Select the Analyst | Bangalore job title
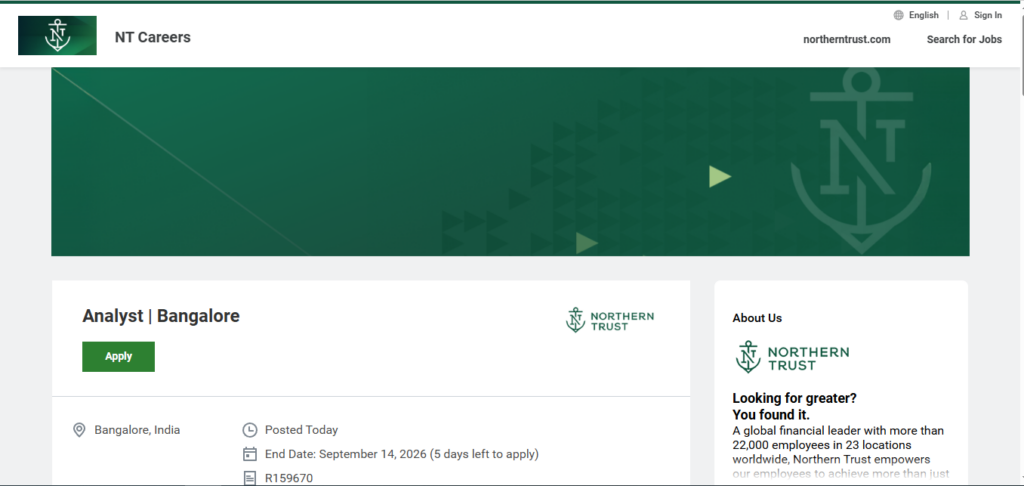 click(161, 316)
